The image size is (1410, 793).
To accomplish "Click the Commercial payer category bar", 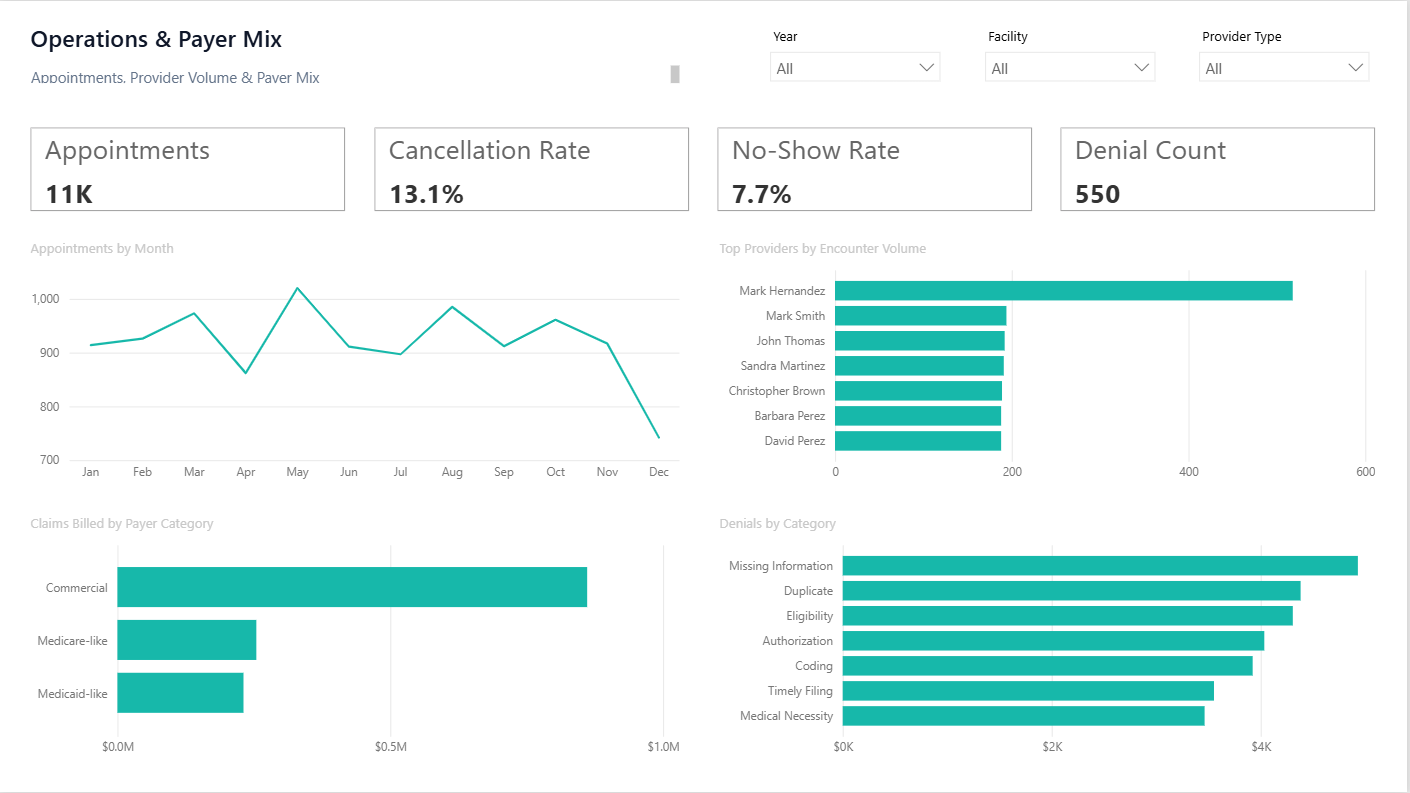I will [352, 587].
